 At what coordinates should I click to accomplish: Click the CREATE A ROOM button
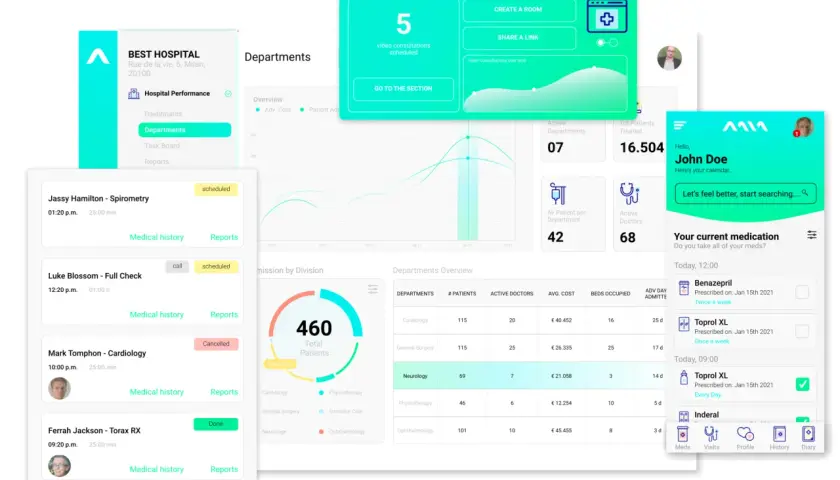(x=519, y=10)
